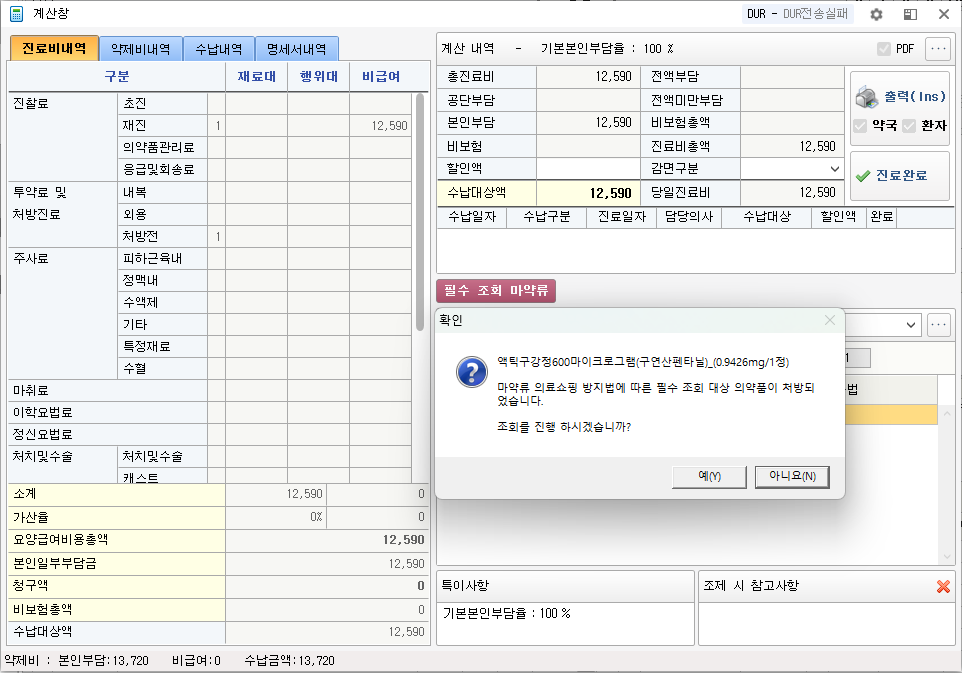Click the red X in 조제 시 참고사항
962x673 pixels.
(x=943, y=586)
